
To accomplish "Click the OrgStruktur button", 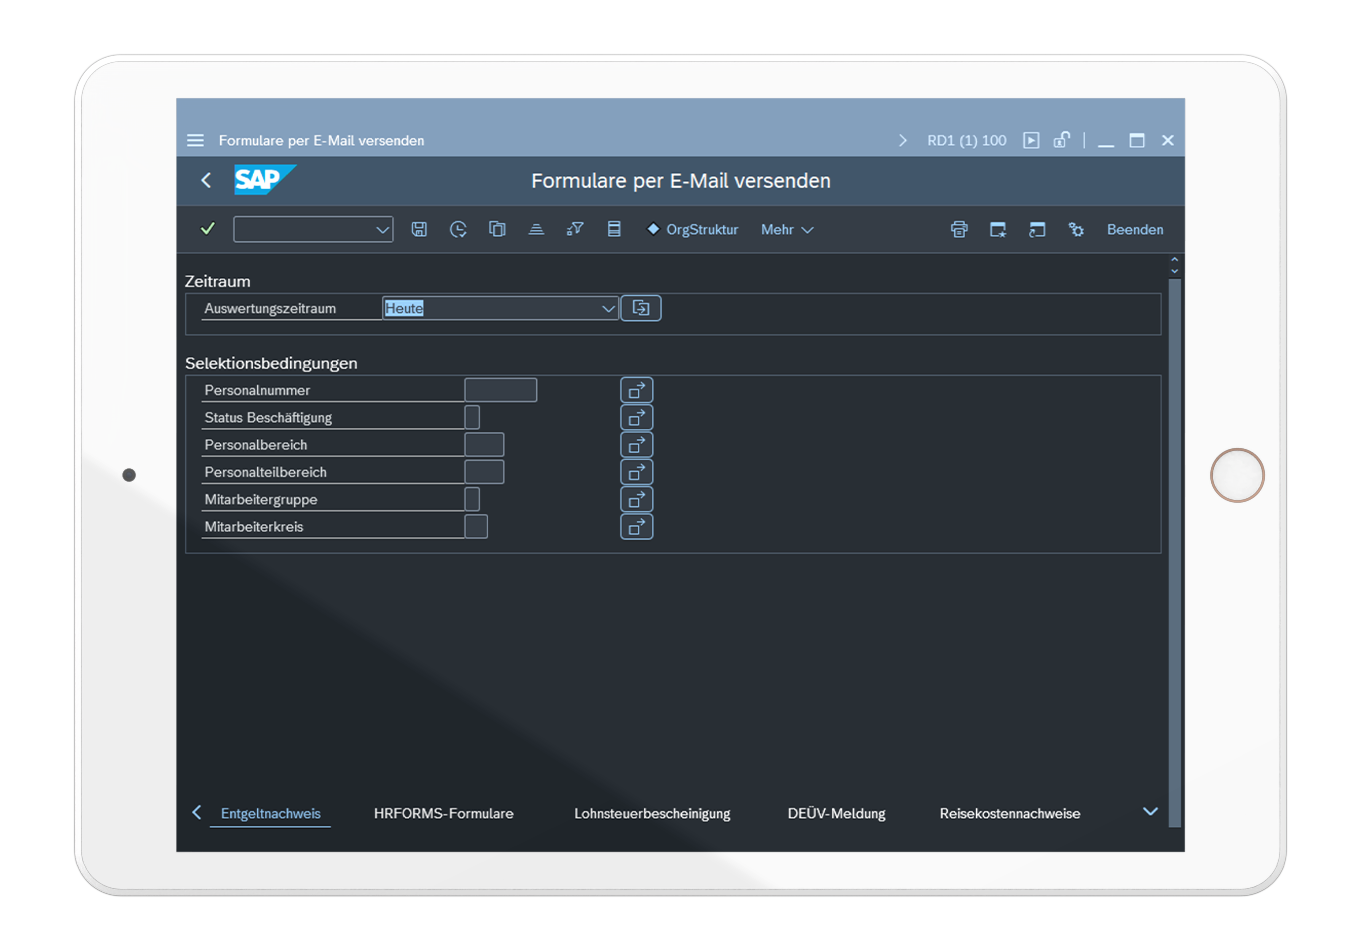I will [x=692, y=229].
